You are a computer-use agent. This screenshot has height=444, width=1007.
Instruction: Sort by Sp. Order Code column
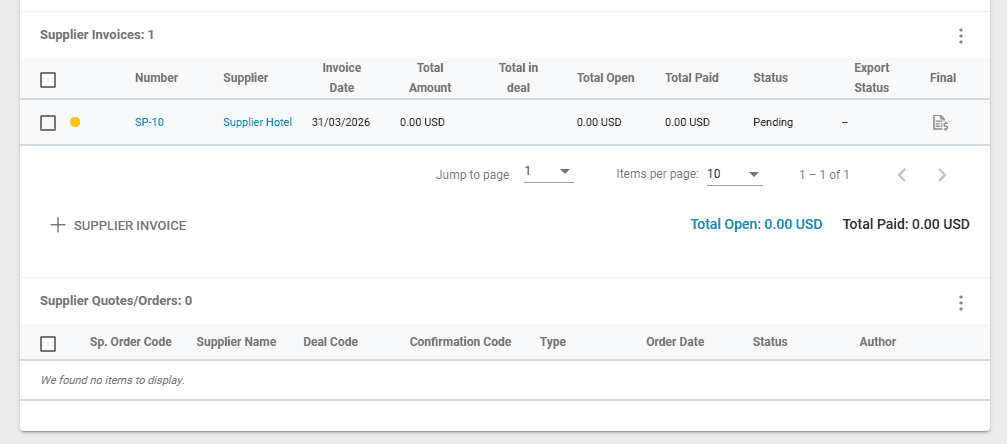tap(130, 342)
